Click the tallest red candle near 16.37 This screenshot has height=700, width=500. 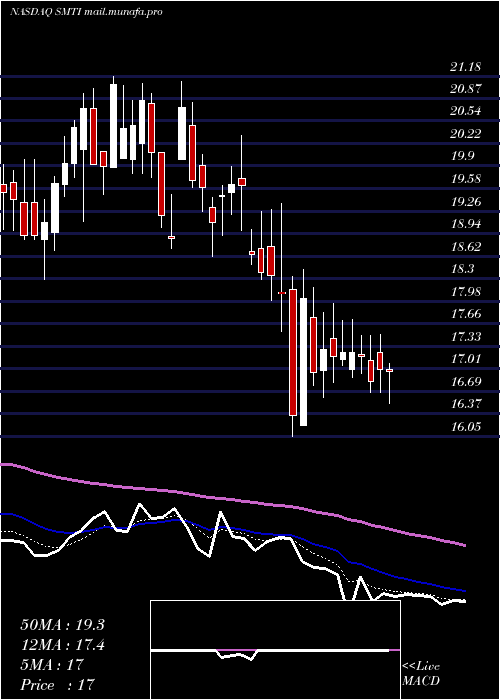point(293,352)
